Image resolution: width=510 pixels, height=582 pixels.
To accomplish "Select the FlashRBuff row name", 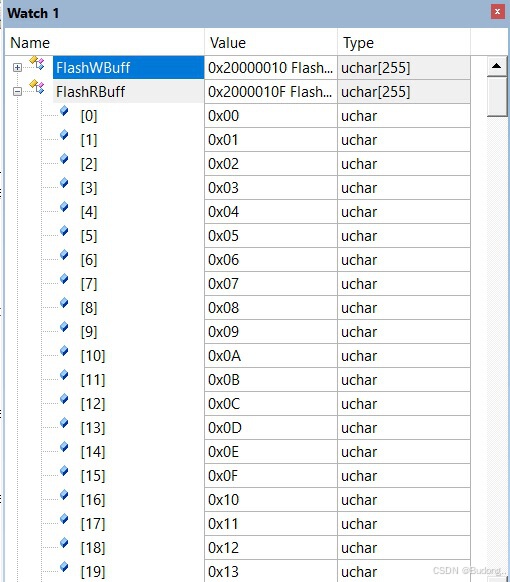I will click(128, 92).
